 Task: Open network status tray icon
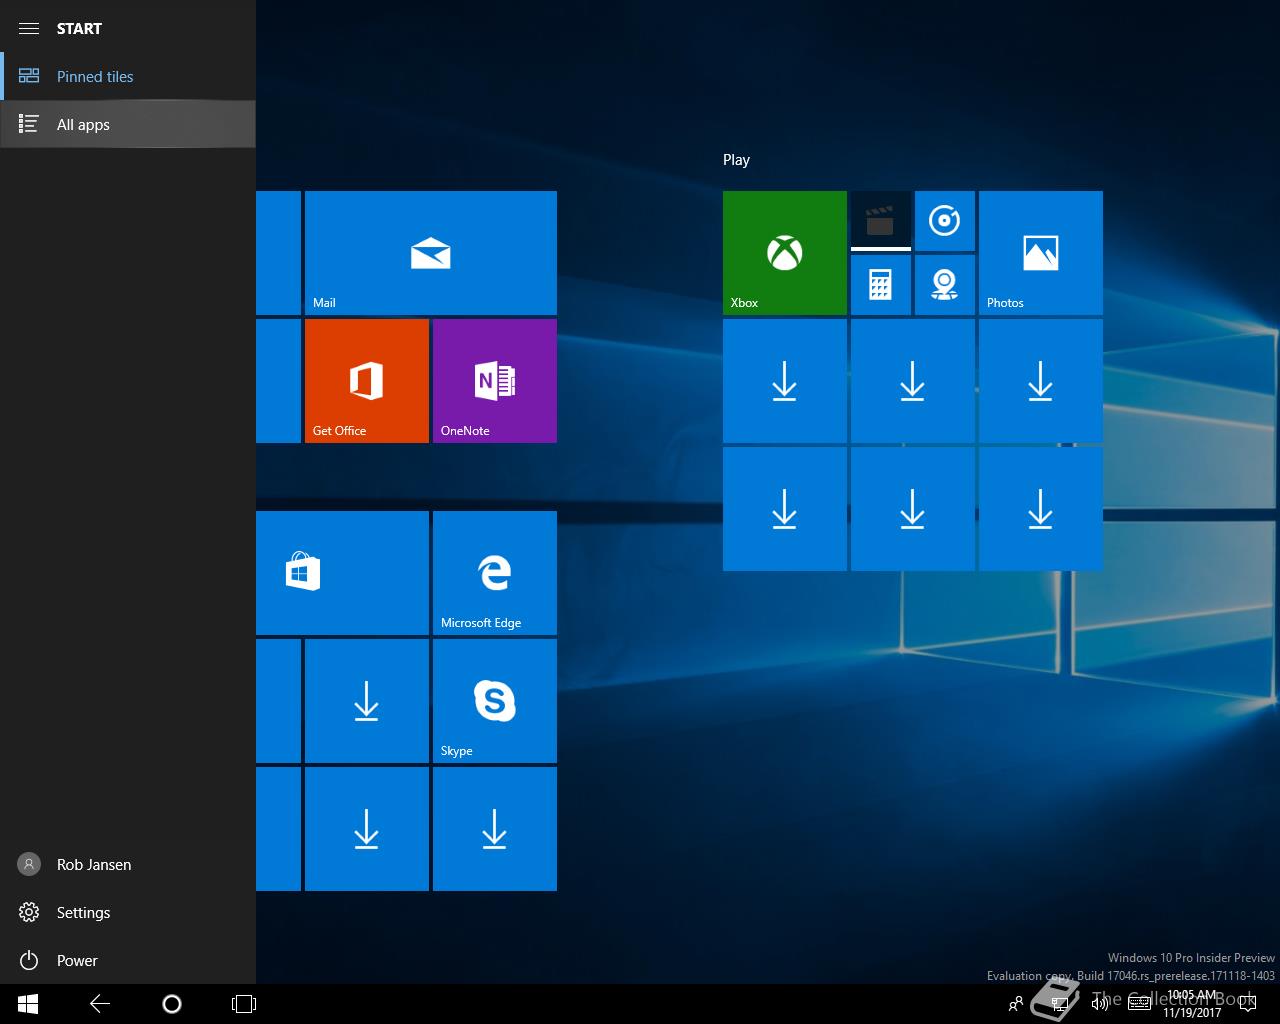point(1059,1004)
